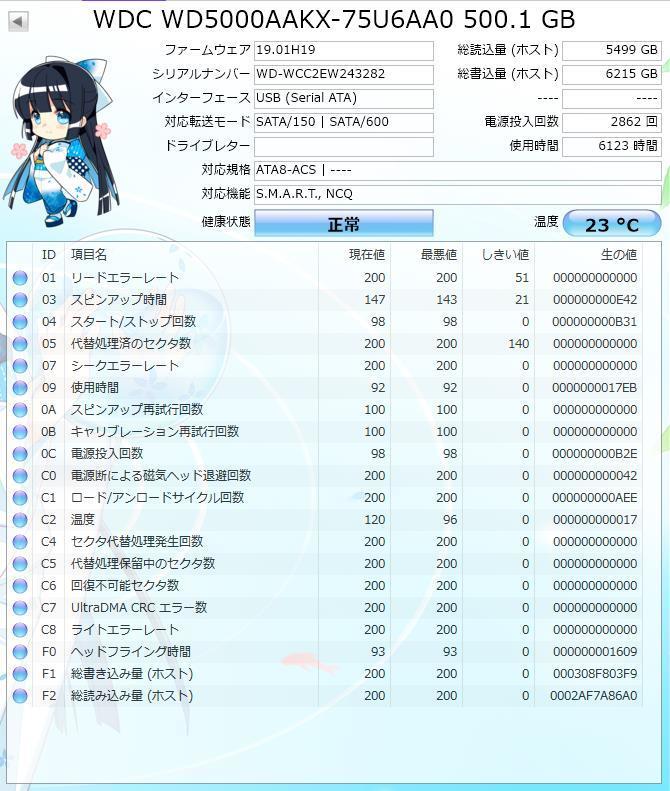Click the しきい値 column header

point(505,255)
